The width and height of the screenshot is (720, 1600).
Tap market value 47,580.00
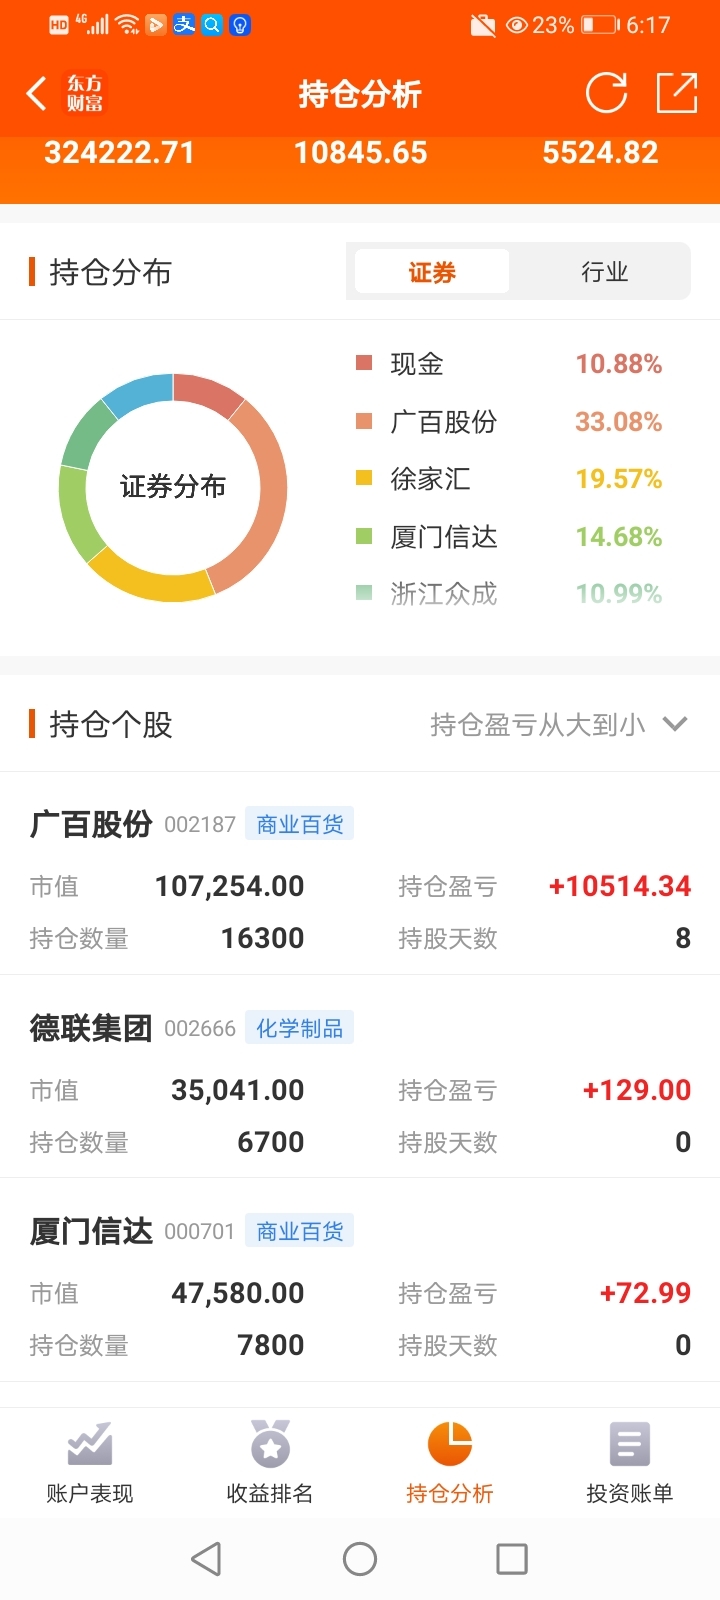point(238,1293)
